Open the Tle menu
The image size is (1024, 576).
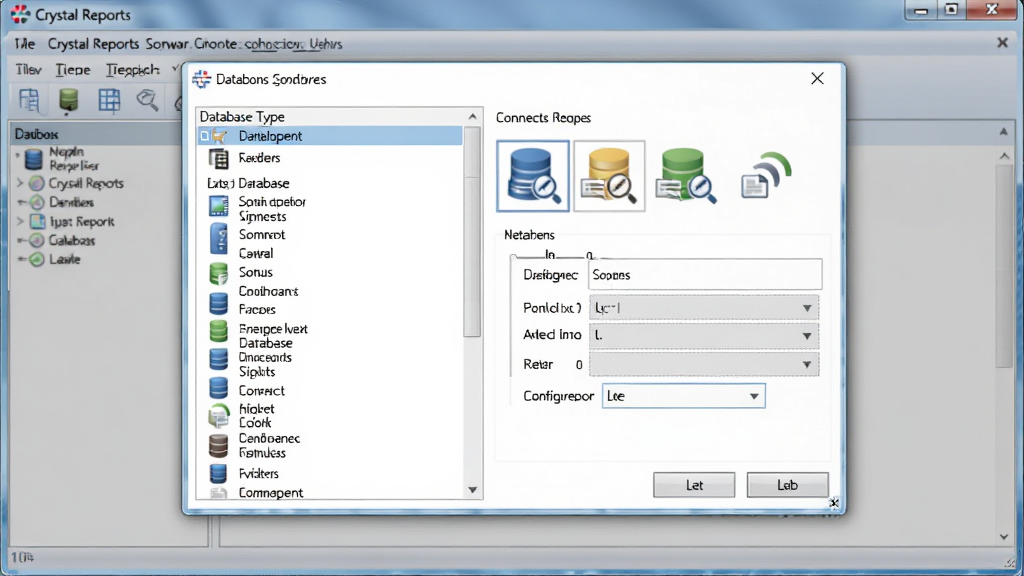24,44
